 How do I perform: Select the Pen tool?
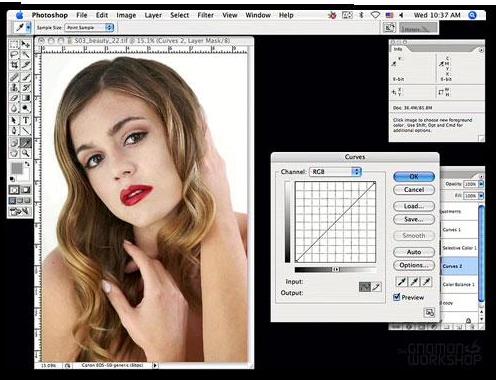point(14,131)
